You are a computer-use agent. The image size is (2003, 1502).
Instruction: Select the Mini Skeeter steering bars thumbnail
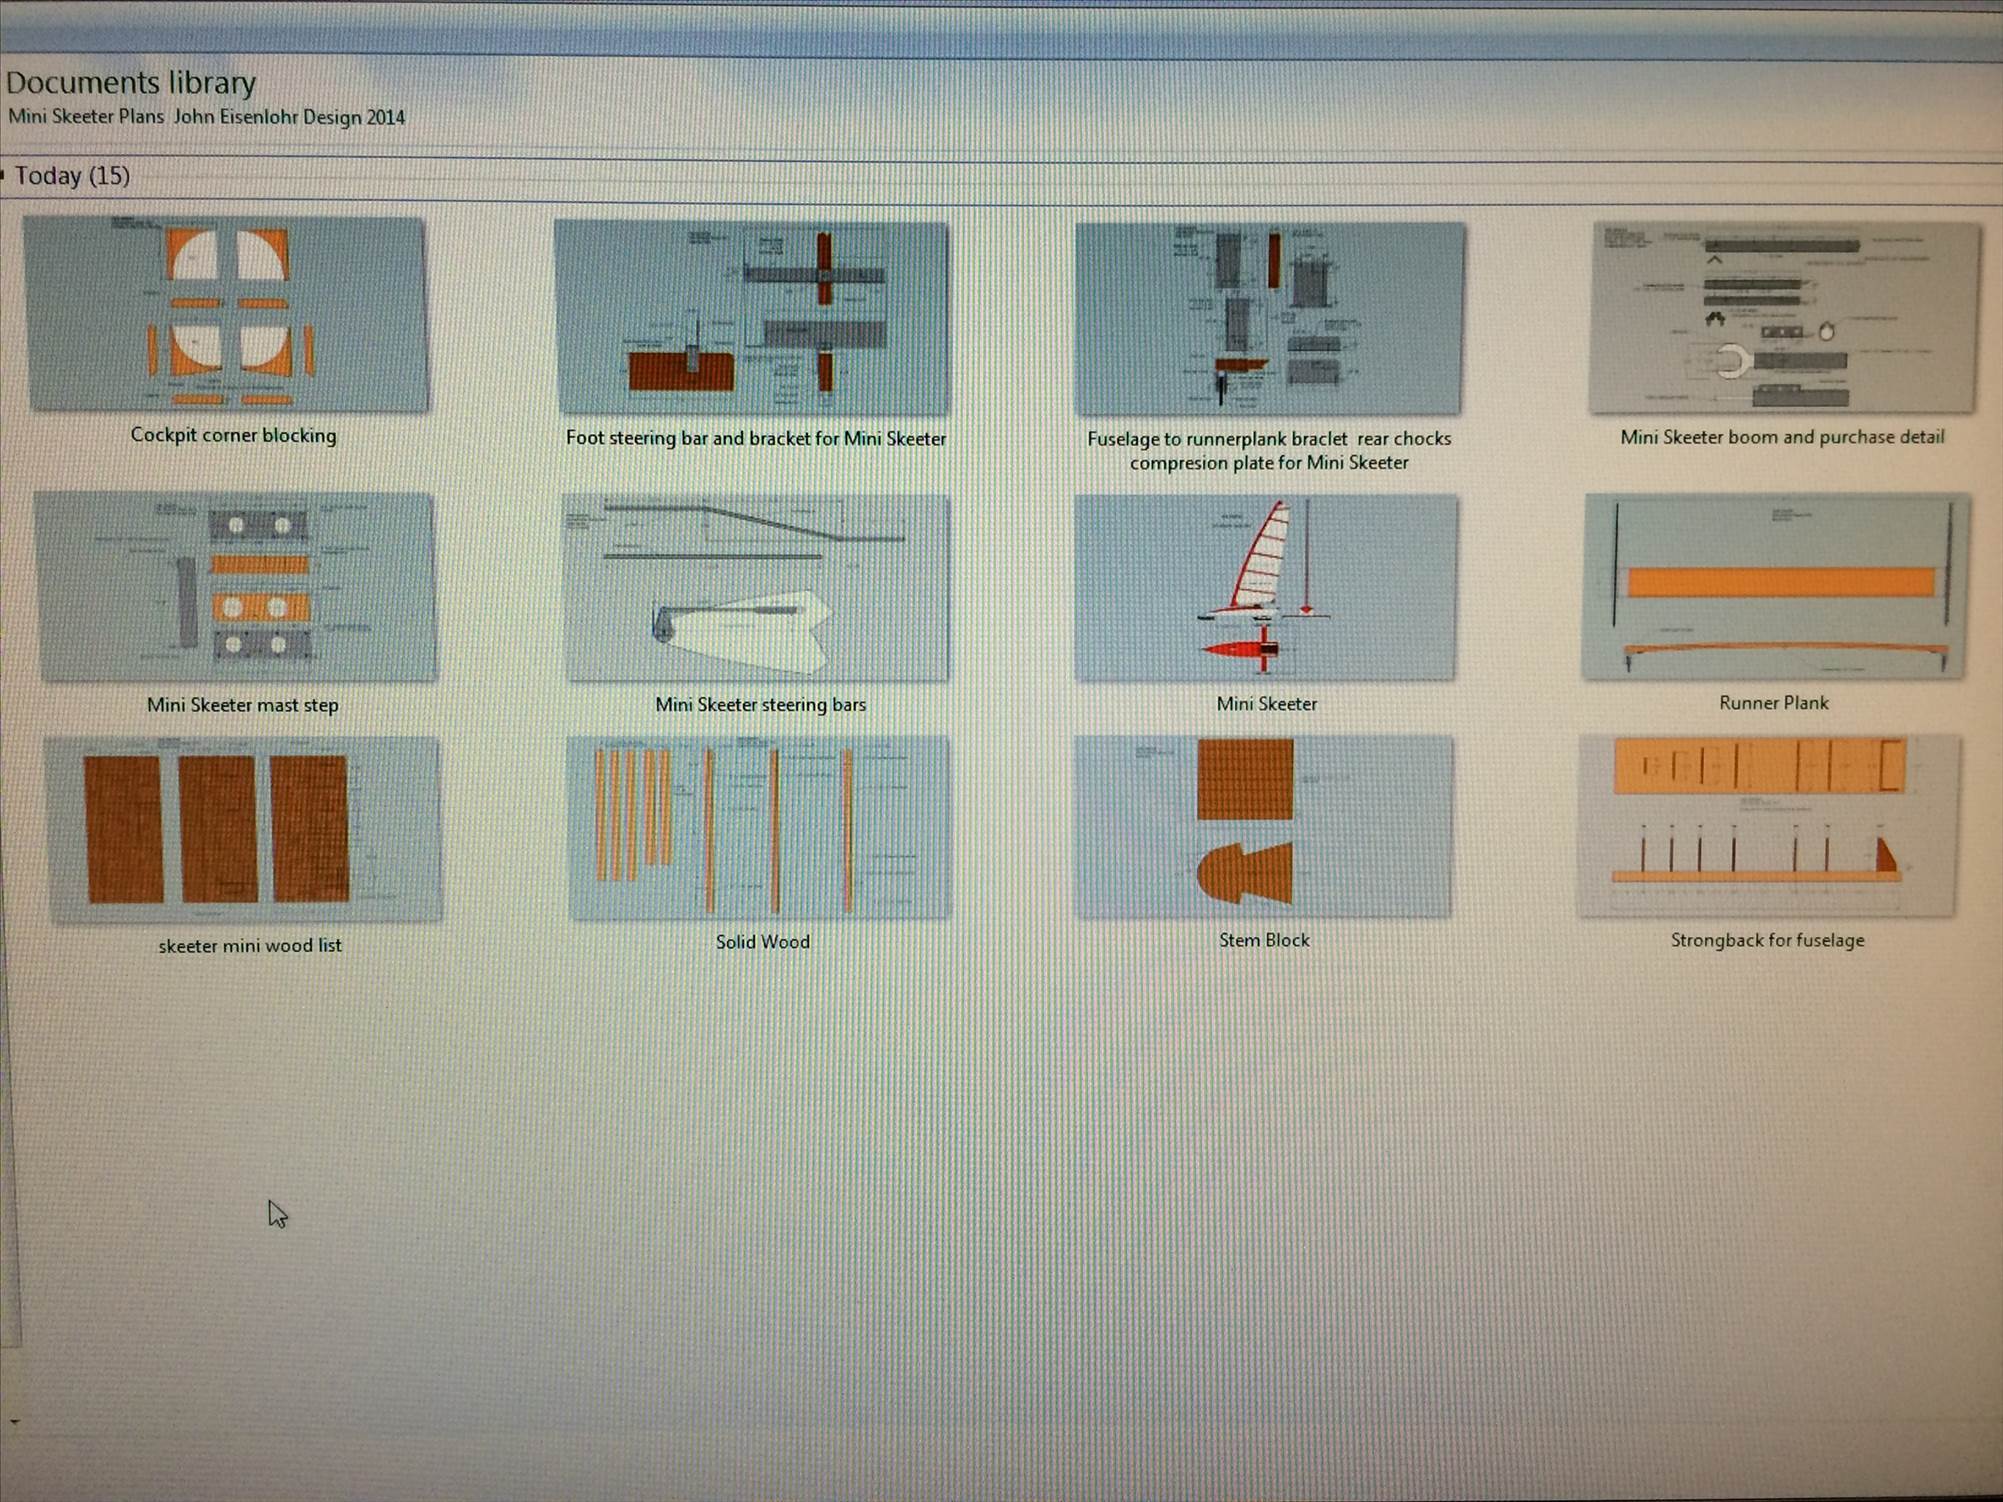pos(757,588)
